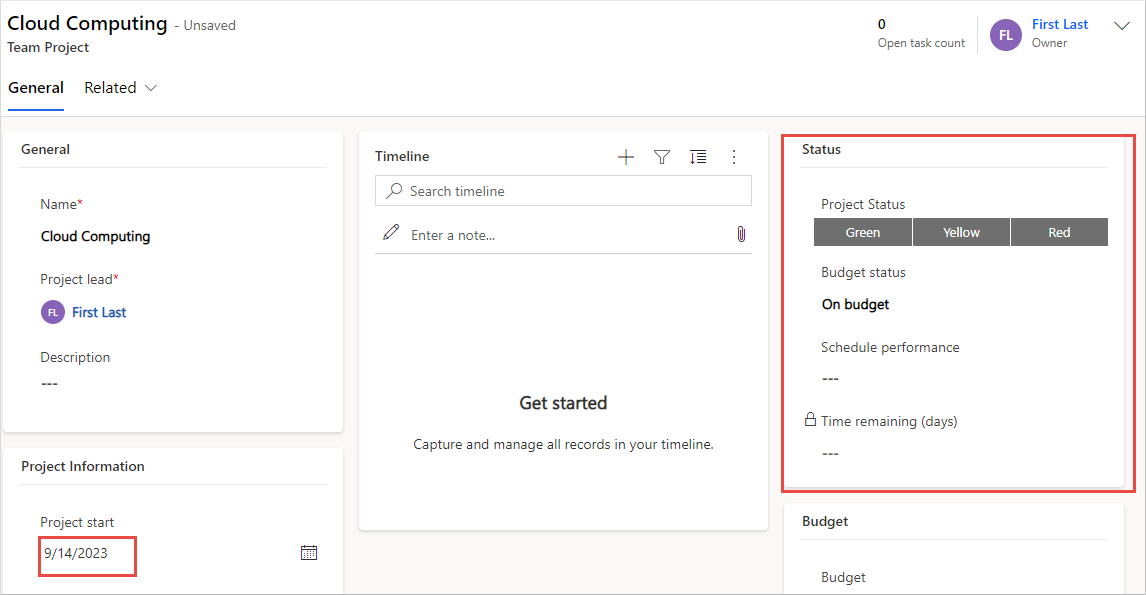Open the timeline filter funnel icon

point(662,157)
